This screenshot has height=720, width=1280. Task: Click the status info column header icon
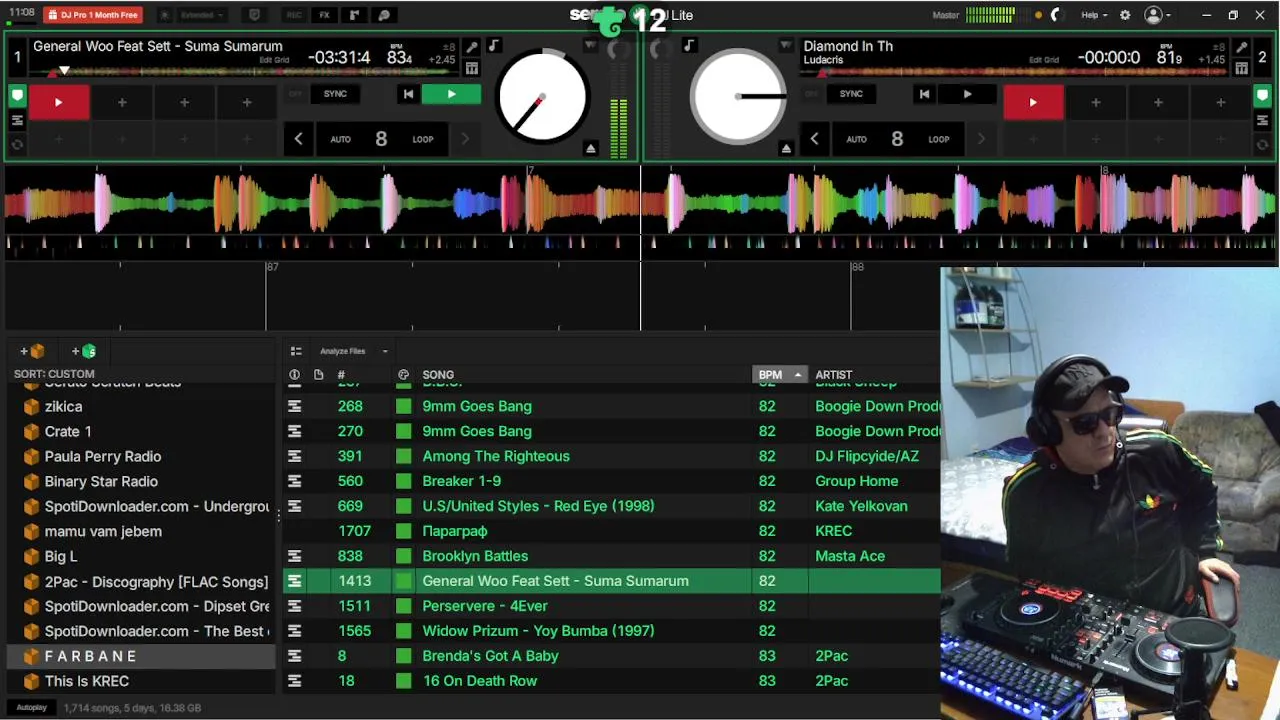pyautogui.click(x=294, y=375)
